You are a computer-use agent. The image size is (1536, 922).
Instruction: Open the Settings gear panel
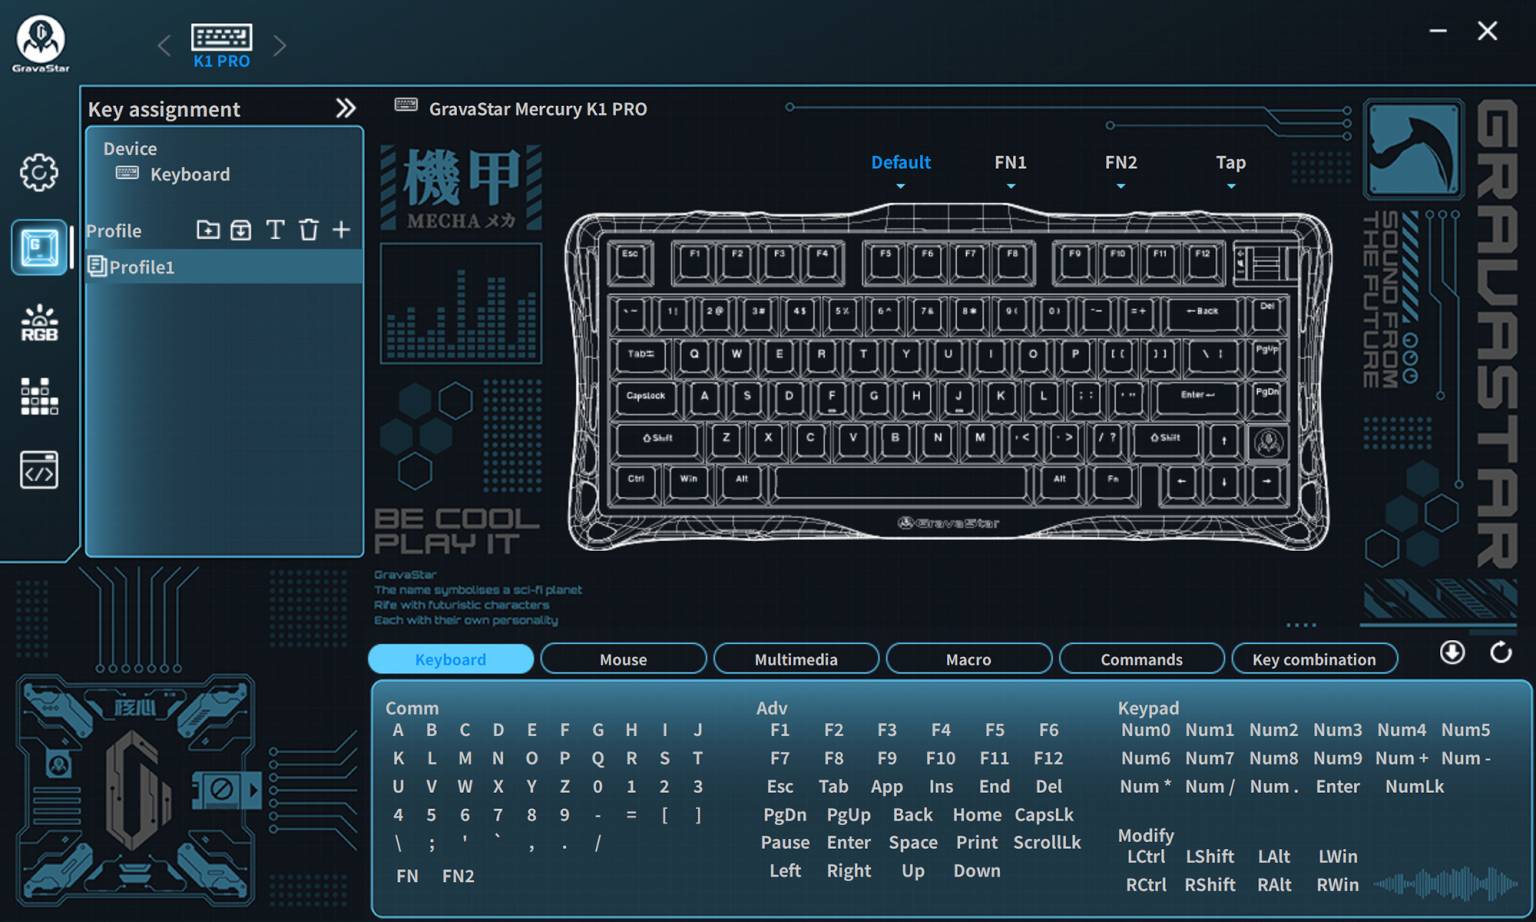38,172
